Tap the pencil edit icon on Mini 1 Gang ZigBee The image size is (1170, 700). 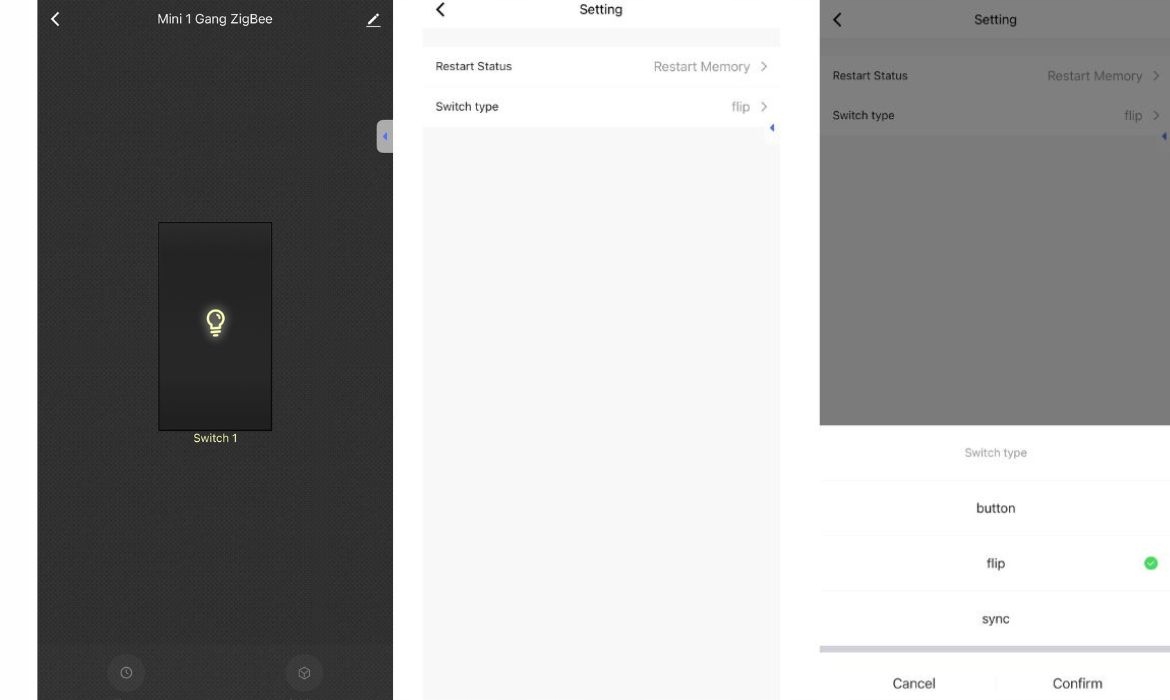373,20
